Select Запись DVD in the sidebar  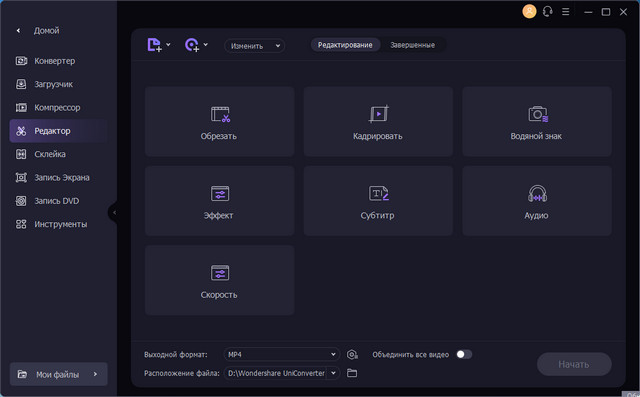click(x=58, y=201)
